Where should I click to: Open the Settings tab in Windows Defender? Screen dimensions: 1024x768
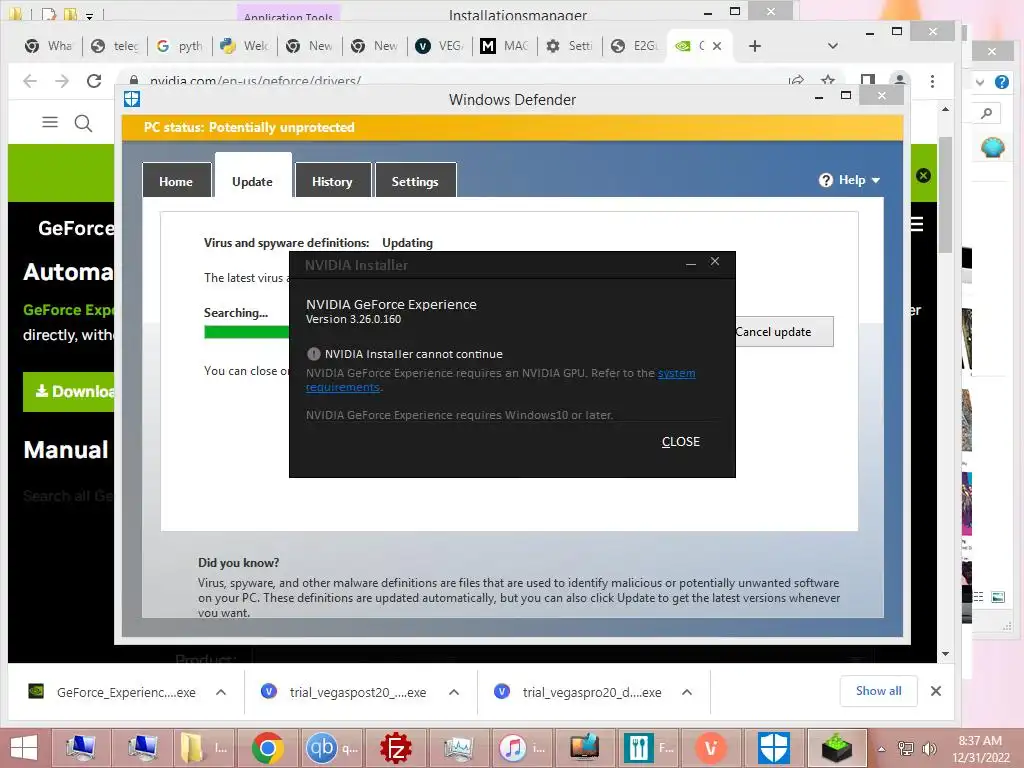point(415,181)
